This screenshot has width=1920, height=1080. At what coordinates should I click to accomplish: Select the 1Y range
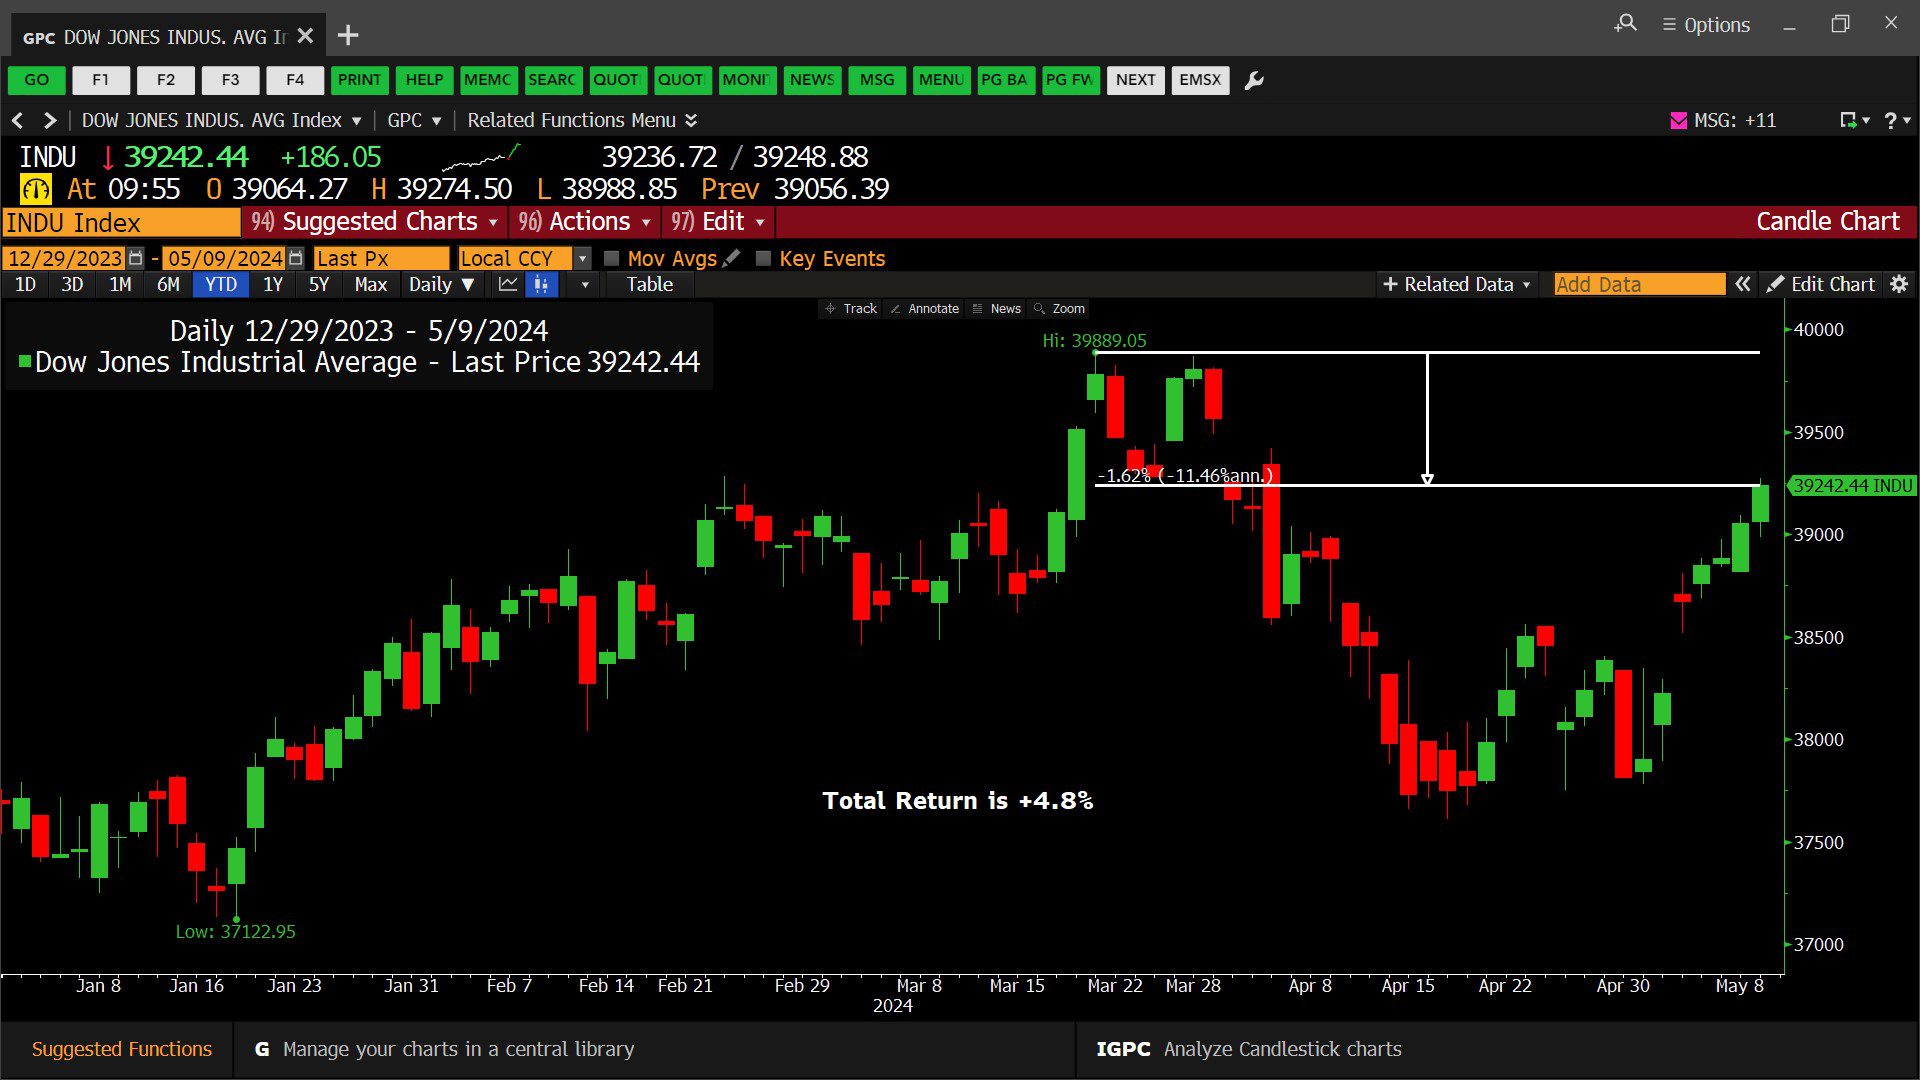273,285
